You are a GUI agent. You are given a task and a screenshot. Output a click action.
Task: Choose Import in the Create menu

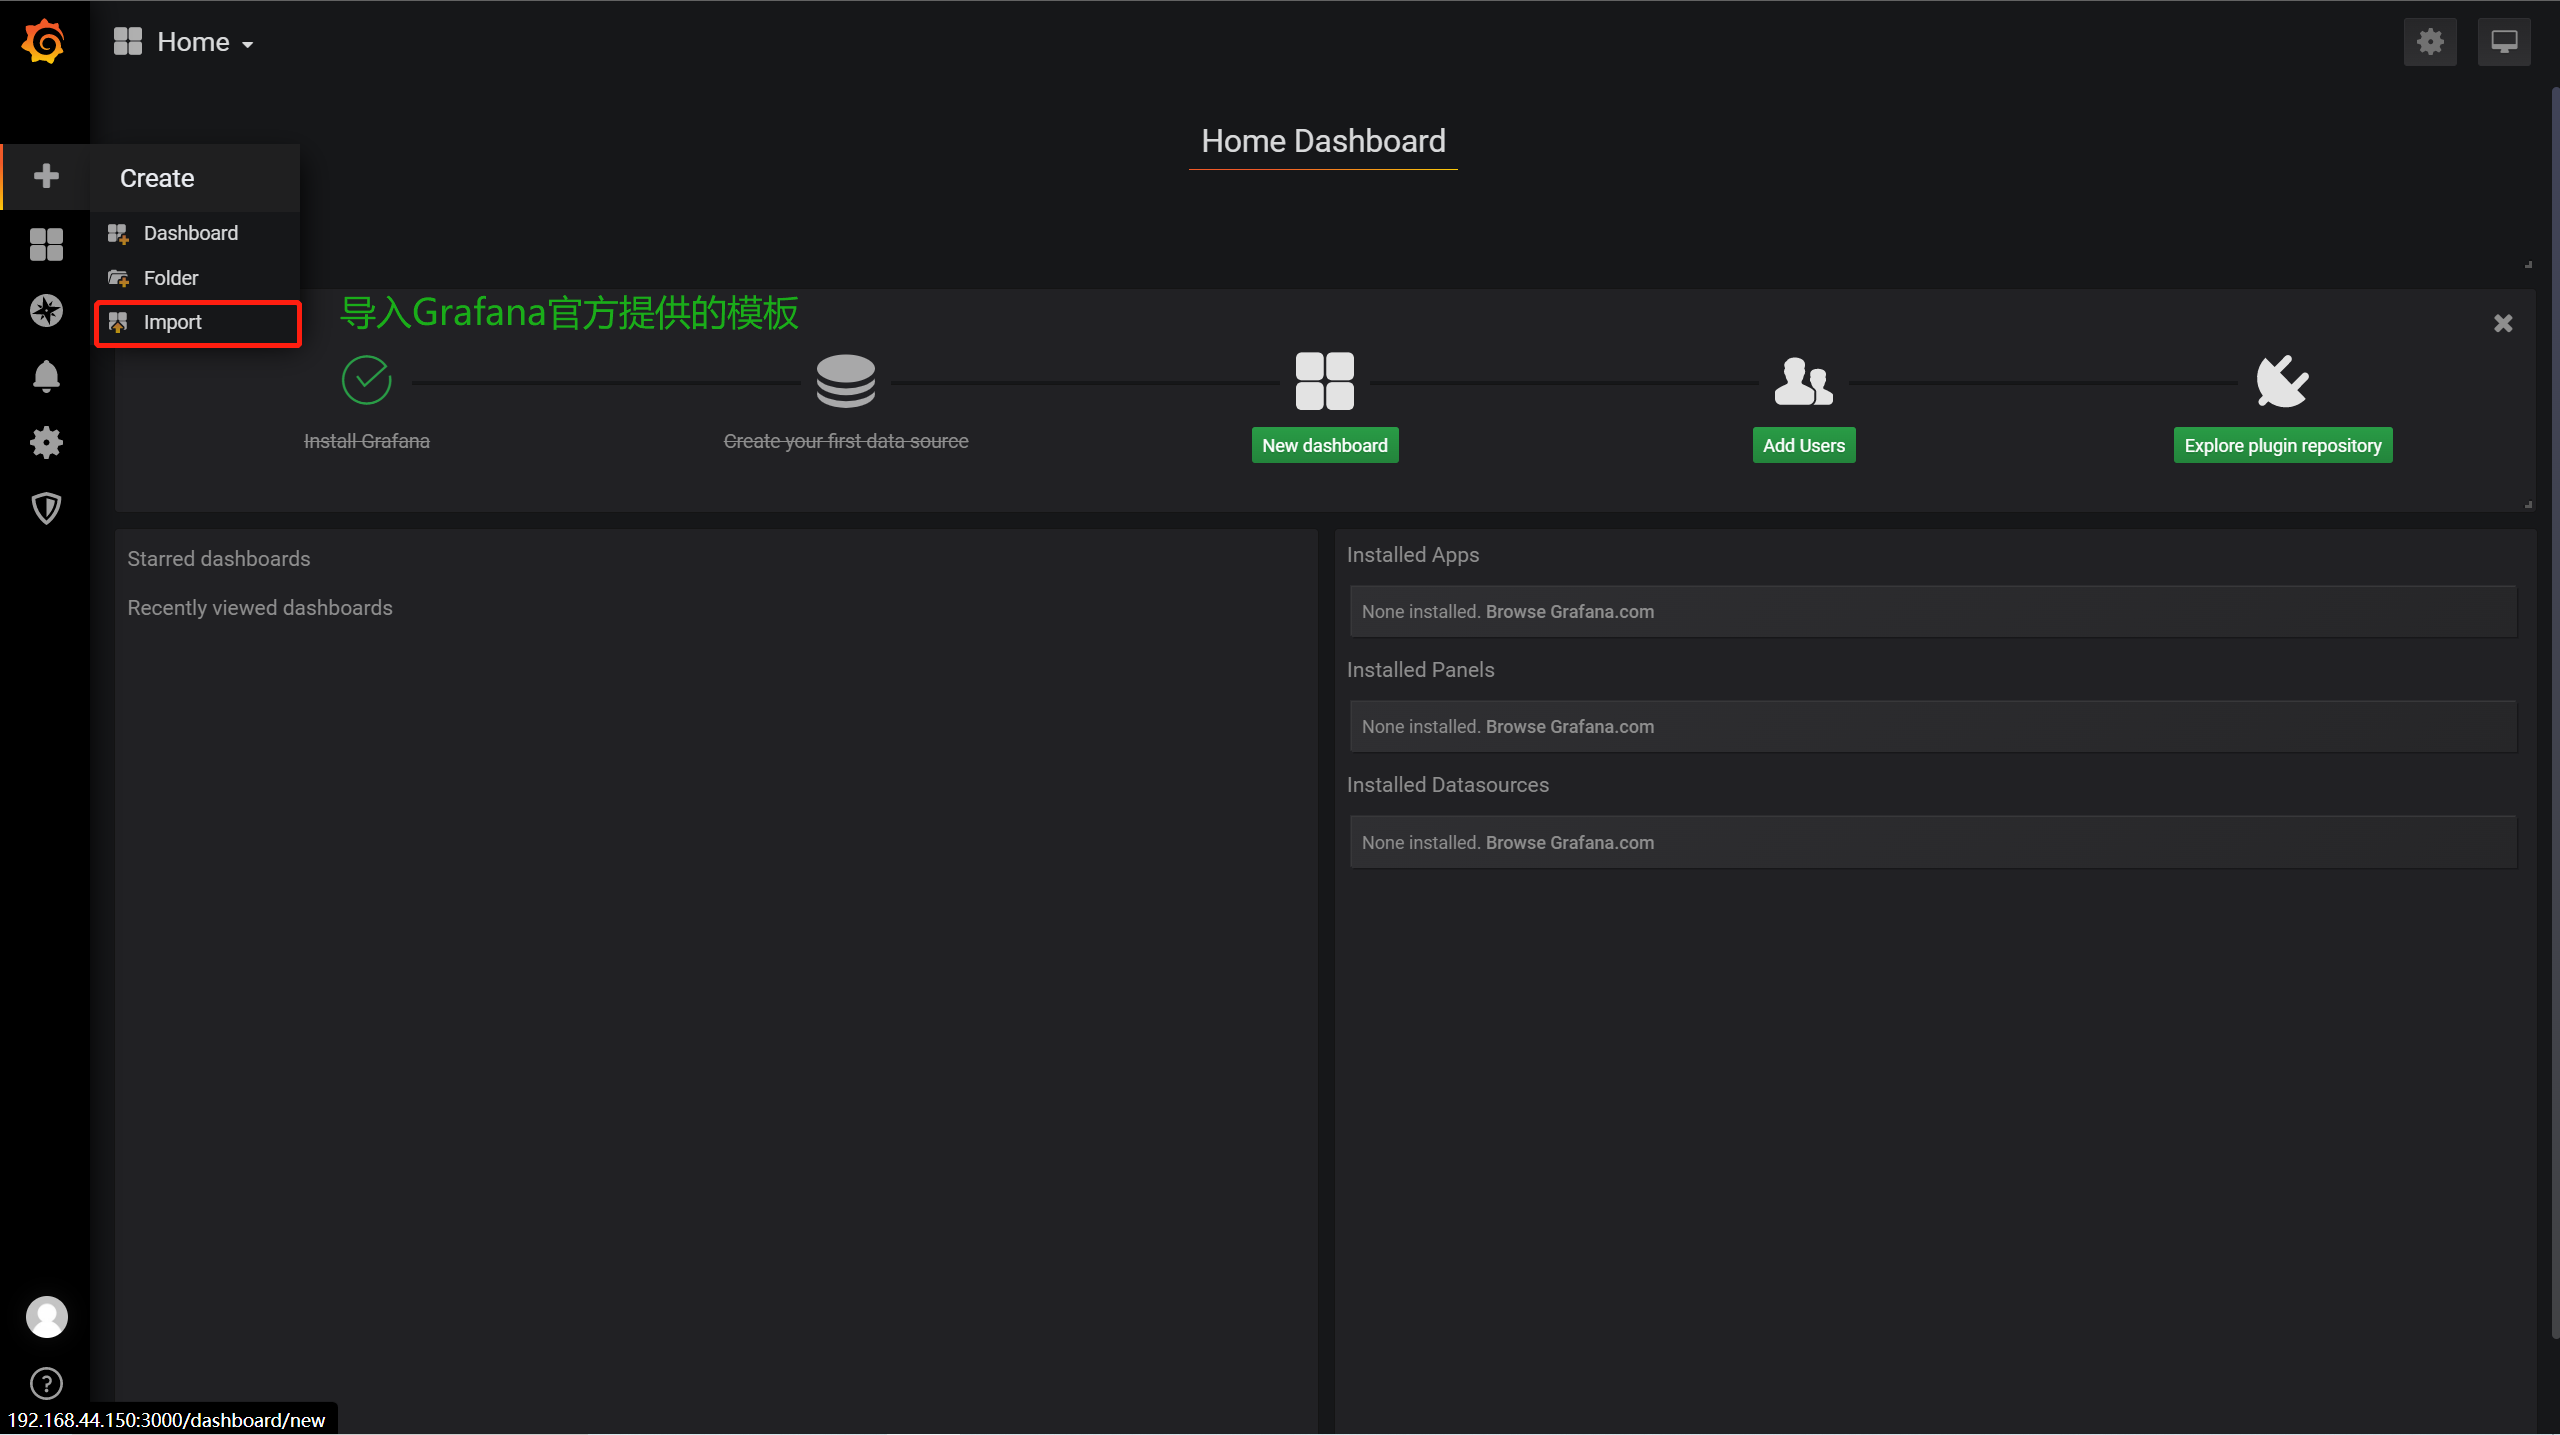(x=173, y=322)
